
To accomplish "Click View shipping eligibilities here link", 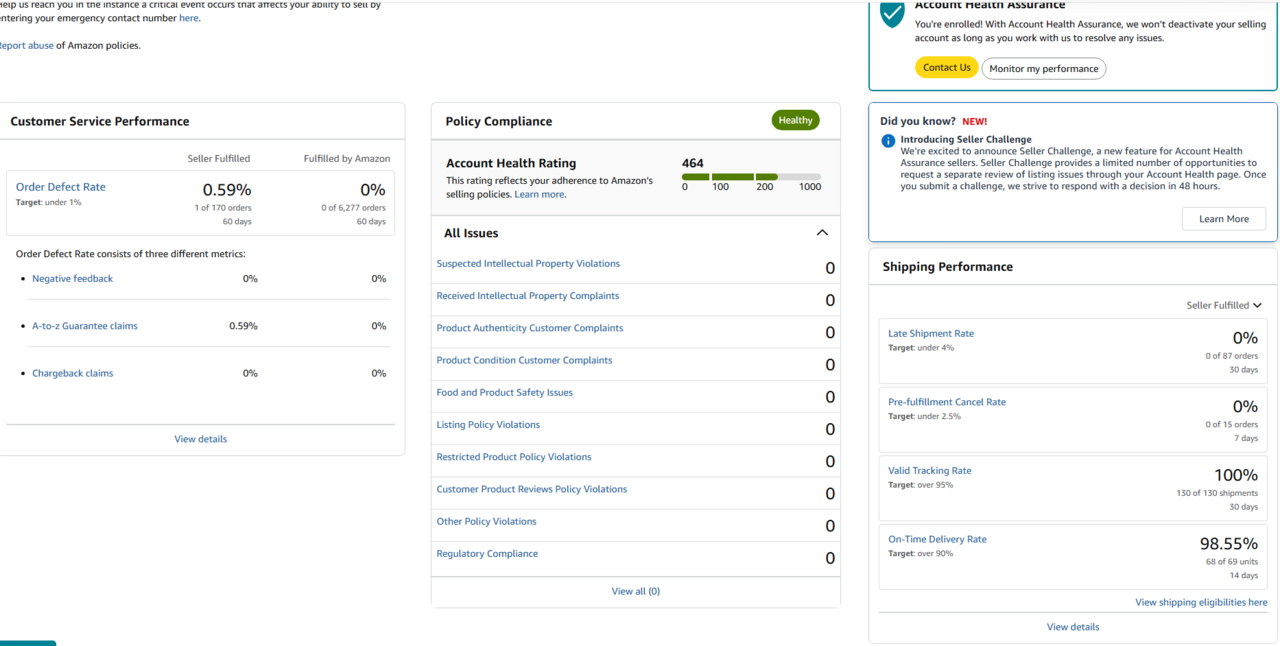I will [1201, 602].
